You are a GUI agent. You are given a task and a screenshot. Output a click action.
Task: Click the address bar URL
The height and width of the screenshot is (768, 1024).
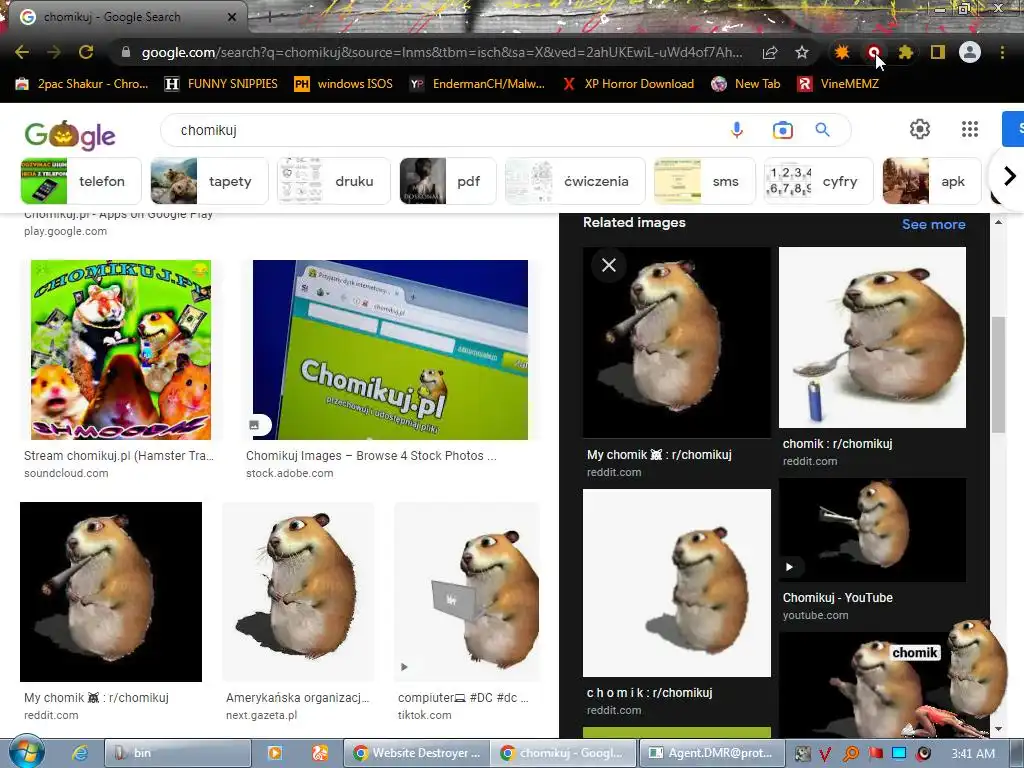442,52
